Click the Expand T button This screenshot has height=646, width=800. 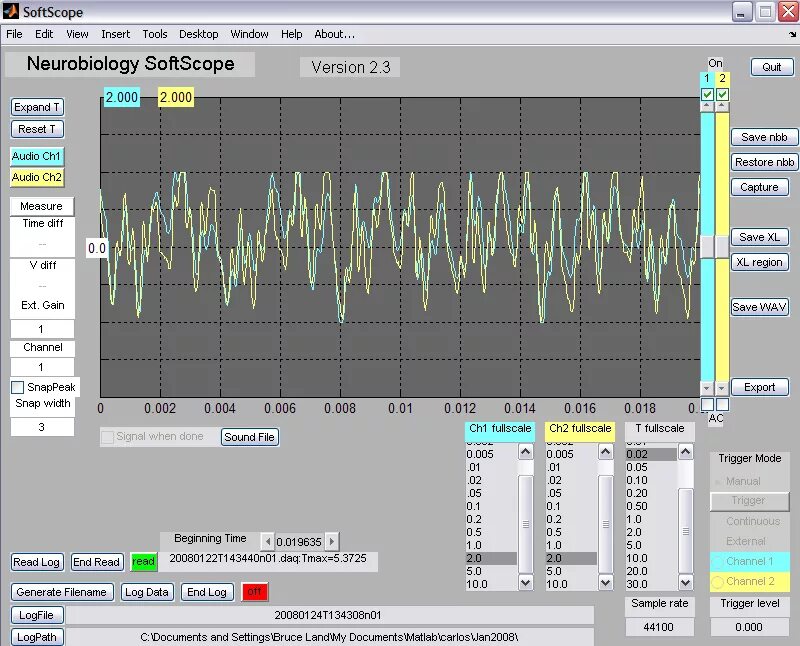(x=37, y=107)
